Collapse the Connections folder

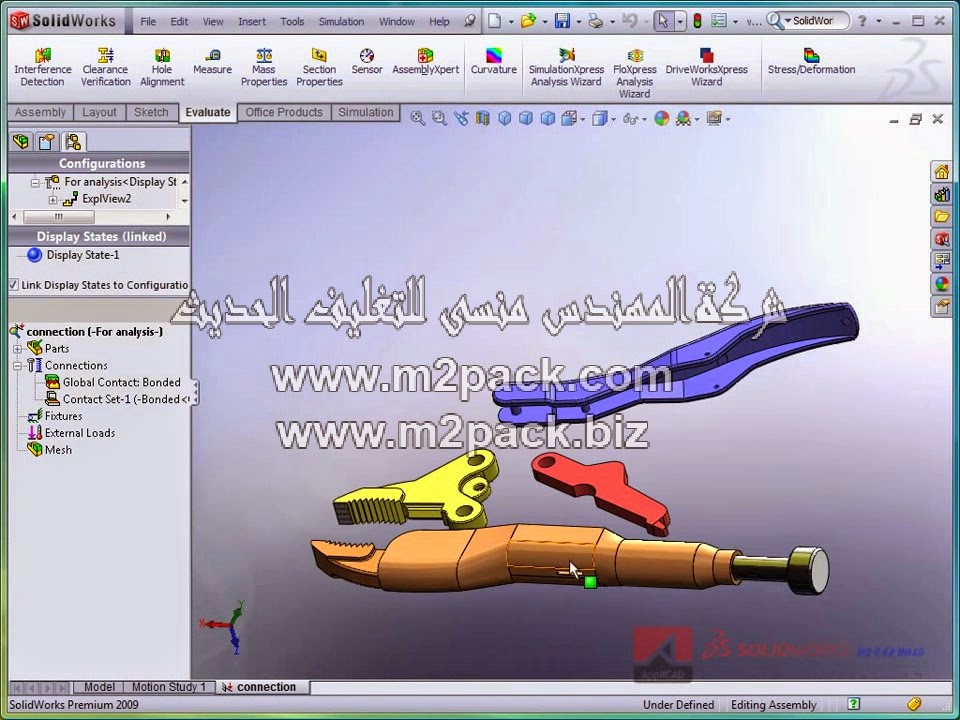tap(18, 366)
